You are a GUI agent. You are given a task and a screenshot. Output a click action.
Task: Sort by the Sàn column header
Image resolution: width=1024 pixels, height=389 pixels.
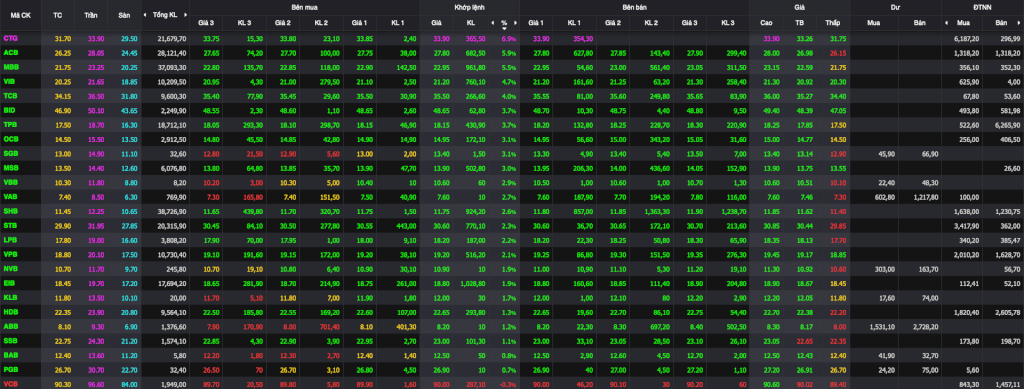click(123, 14)
